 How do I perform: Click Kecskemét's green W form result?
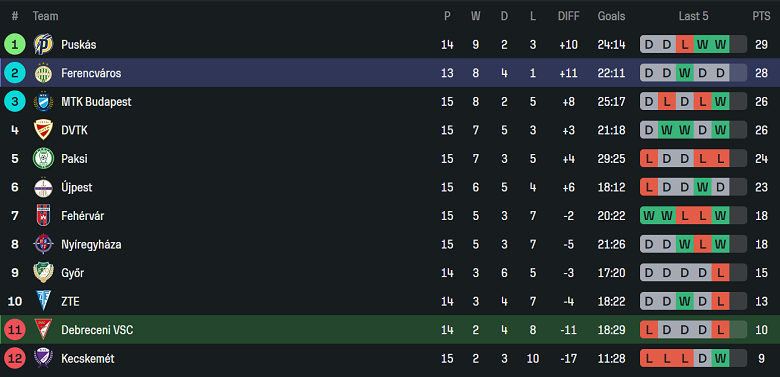point(720,359)
